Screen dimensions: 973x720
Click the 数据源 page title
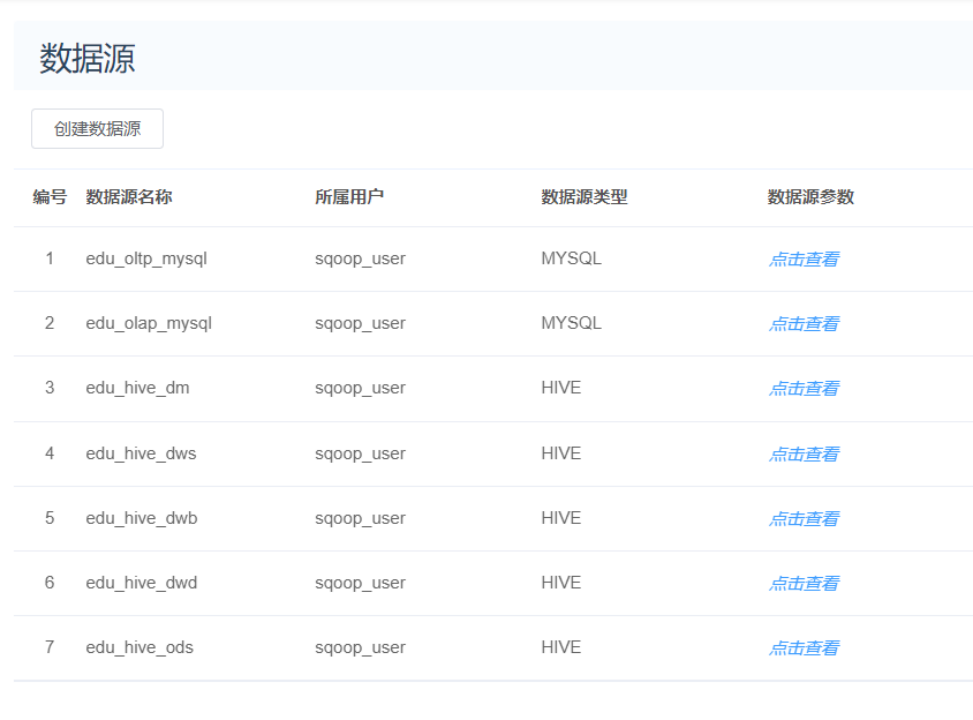tap(87, 59)
